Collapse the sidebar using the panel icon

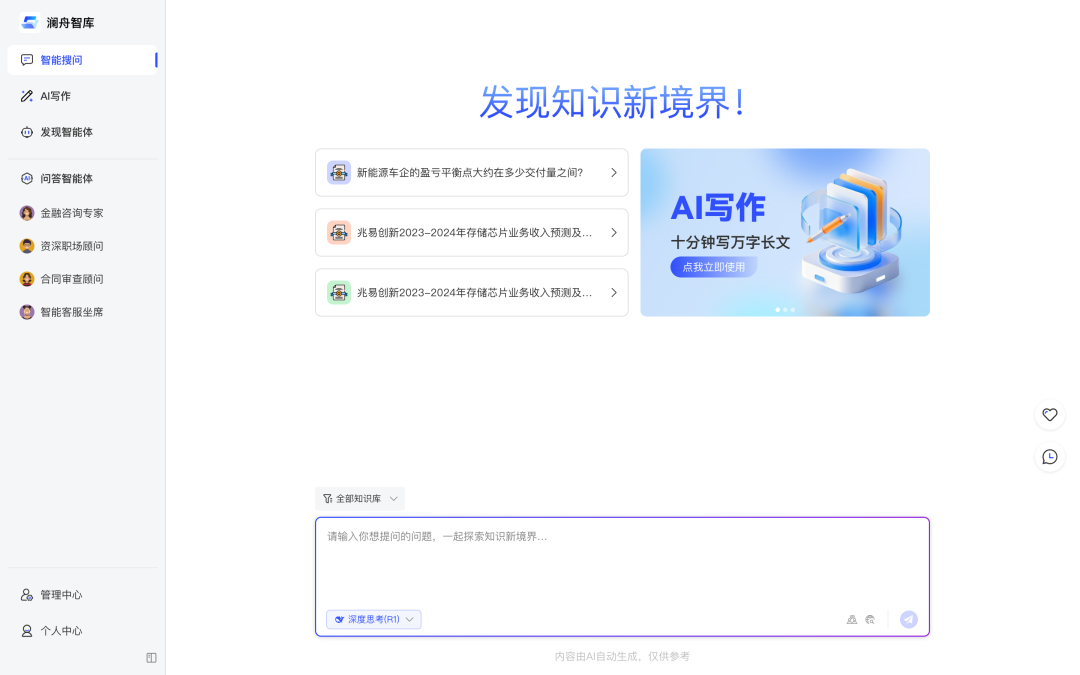(x=151, y=658)
